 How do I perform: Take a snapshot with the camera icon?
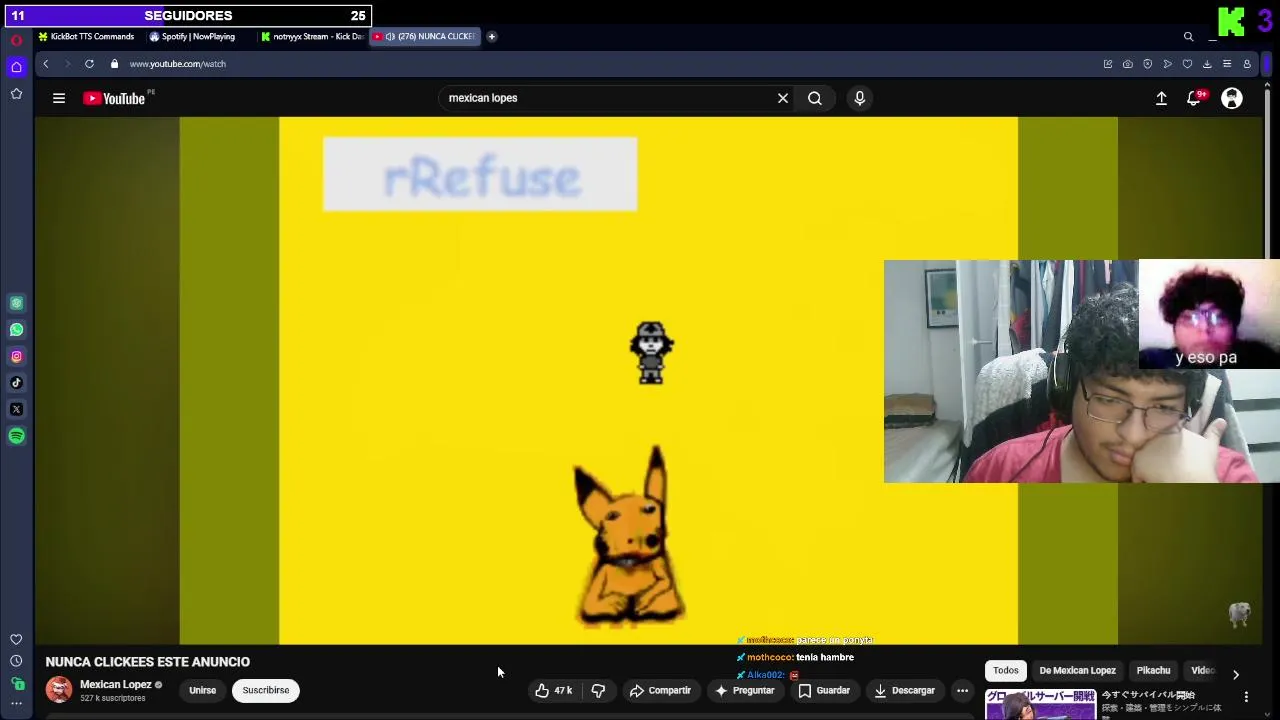(1127, 64)
